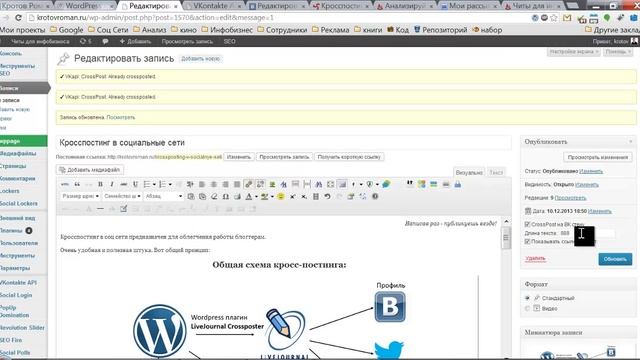Insert a blockquote
This screenshot has height=360, width=640.
(77, 184)
